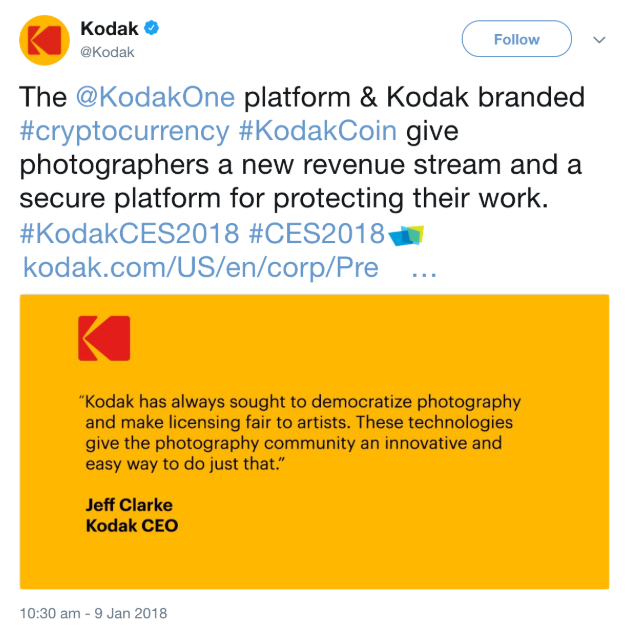Screen dimensions: 626x631
Task: Click the Kodak logo inside the orange card
Action: (x=104, y=338)
